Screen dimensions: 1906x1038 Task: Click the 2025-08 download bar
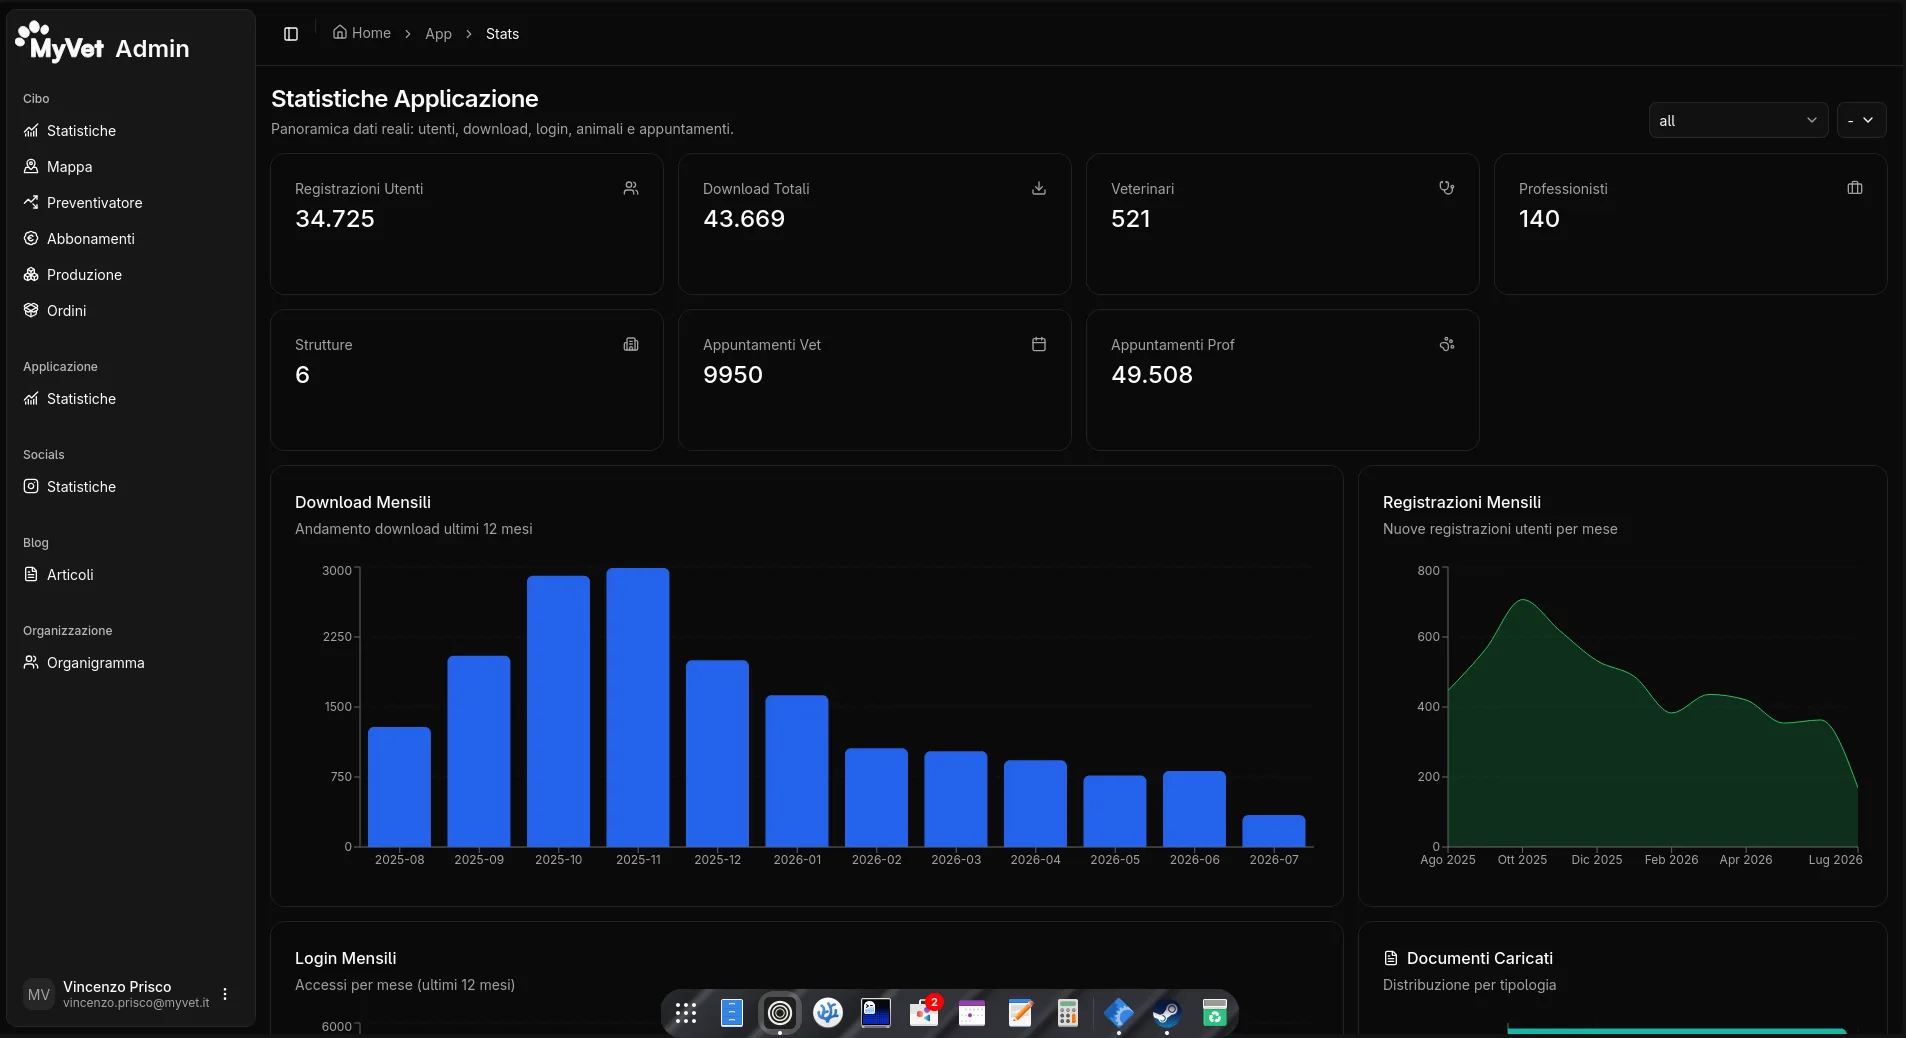399,787
